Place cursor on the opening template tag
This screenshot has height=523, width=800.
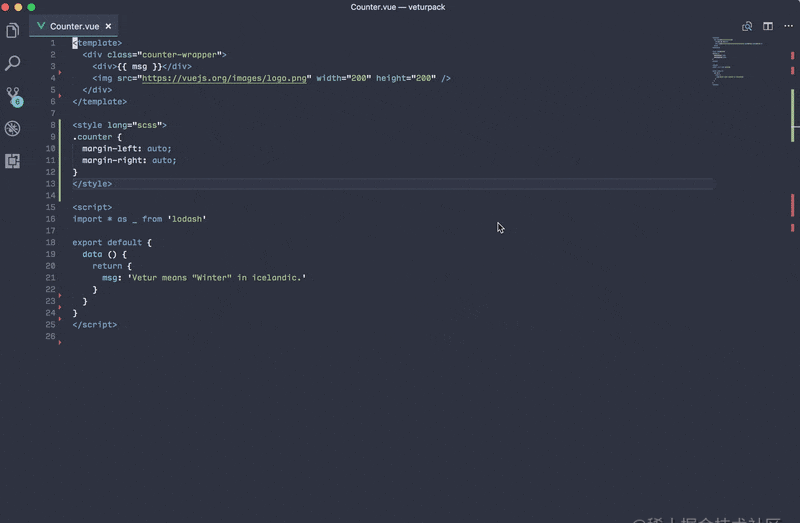click(97, 43)
